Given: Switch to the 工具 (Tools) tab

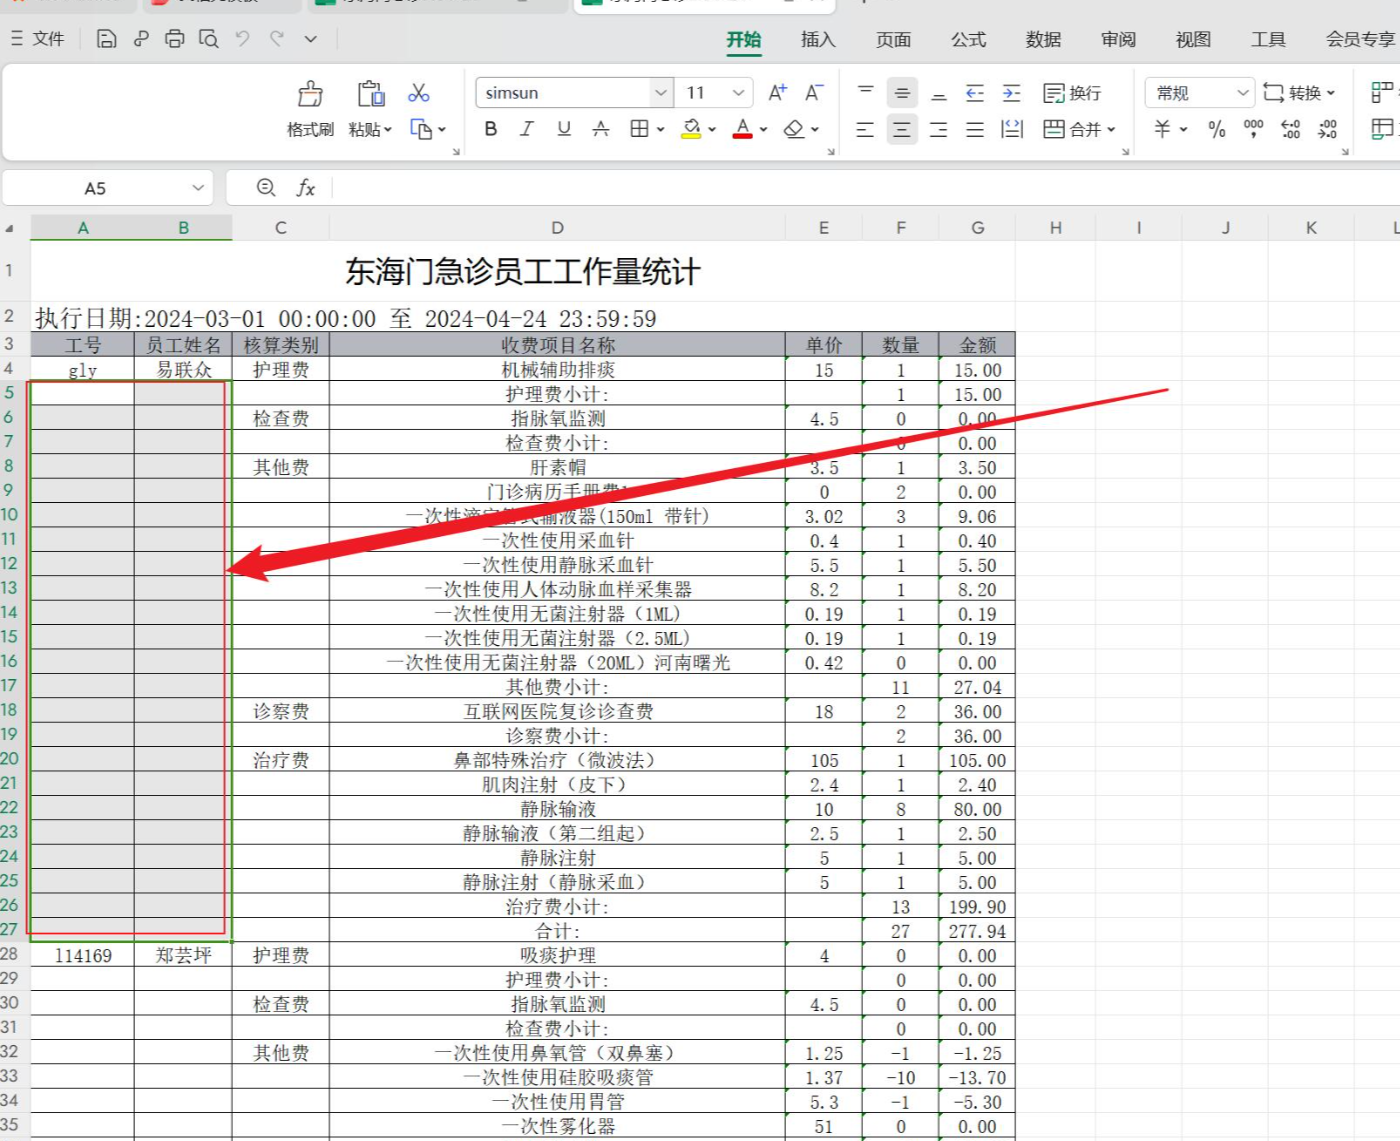Looking at the screenshot, I should click(1268, 39).
